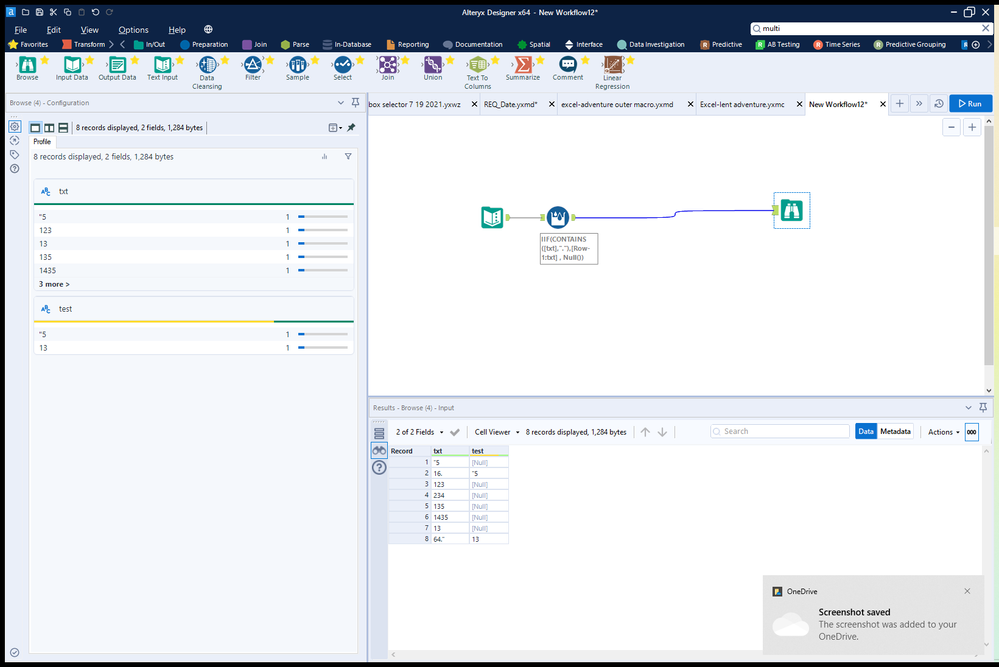Move tool categories forward with right chevron
The image size is (999, 667).
(x=989, y=45)
